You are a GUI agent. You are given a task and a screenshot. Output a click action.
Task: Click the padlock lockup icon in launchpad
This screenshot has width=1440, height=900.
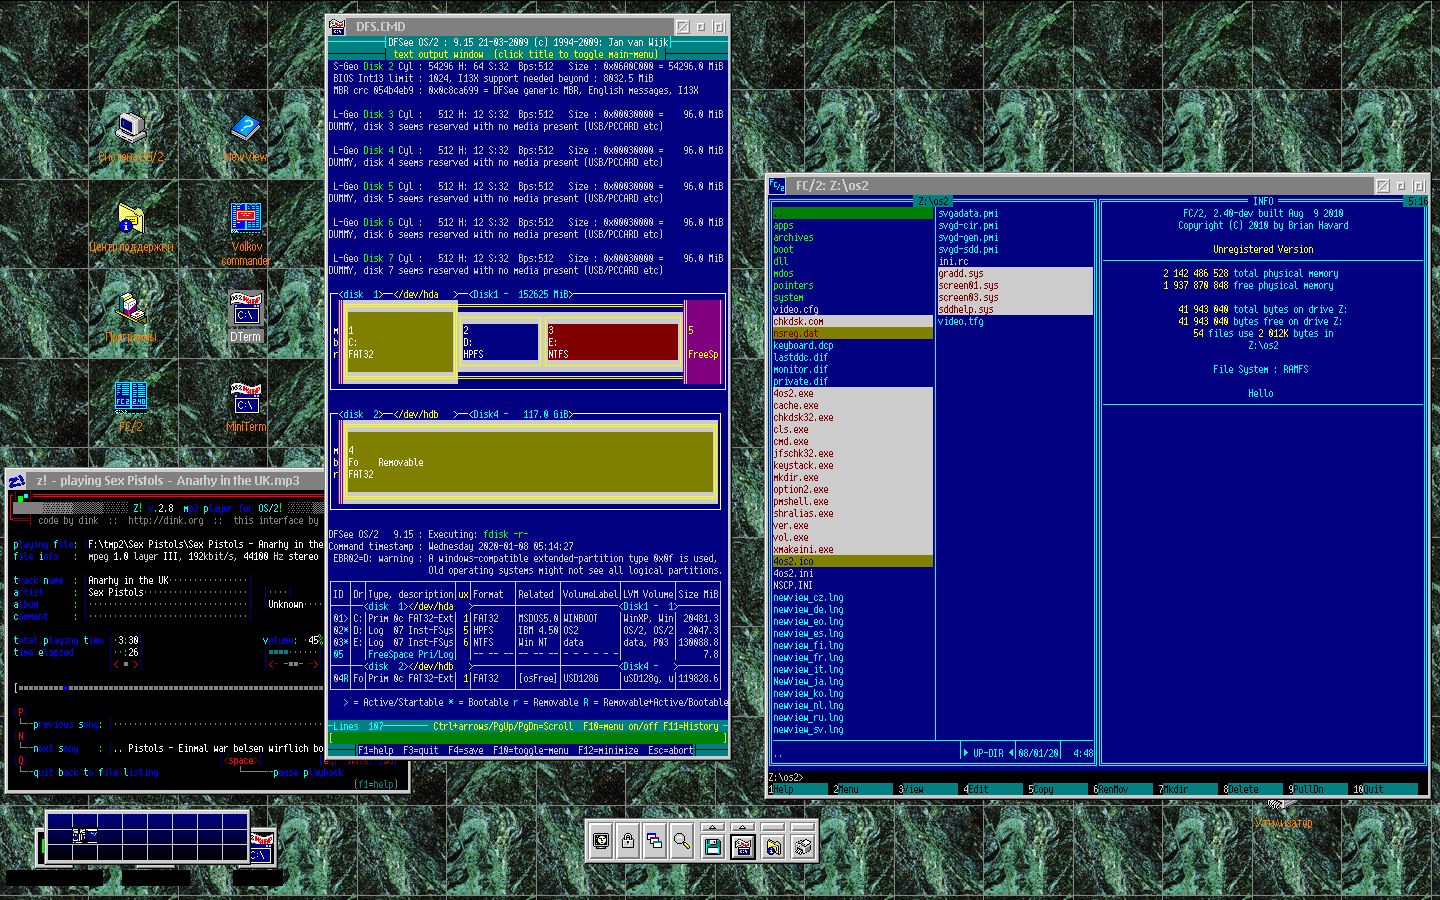[x=628, y=843]
